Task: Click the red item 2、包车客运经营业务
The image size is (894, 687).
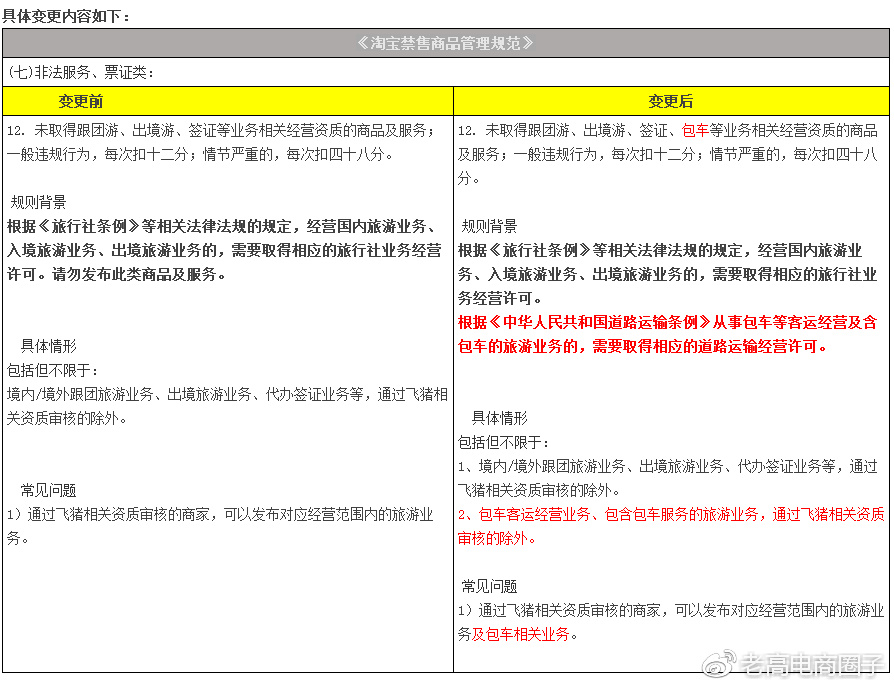Action: coord(671,526)
